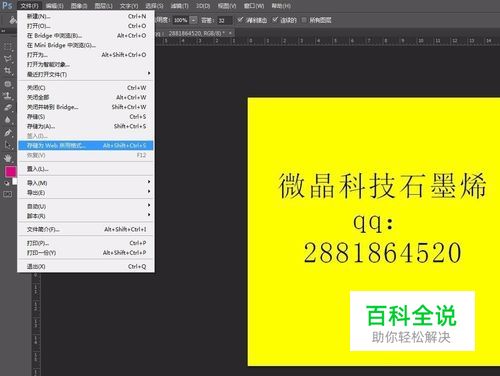This screenshot has width=500, height=376.
Task: Choose 退出(X) Ctrl+Q
Action: (x=86, y=266)
